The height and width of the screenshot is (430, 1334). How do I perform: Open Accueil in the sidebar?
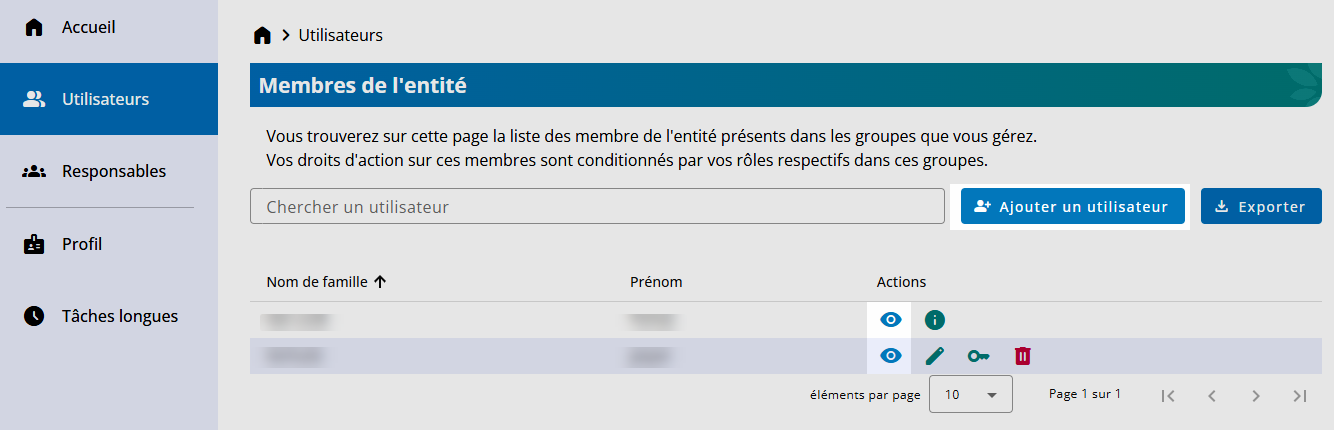(88, 27)
